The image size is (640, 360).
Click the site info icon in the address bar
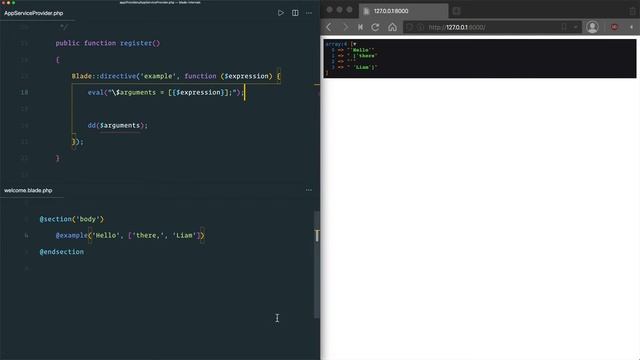click(420, 27)
